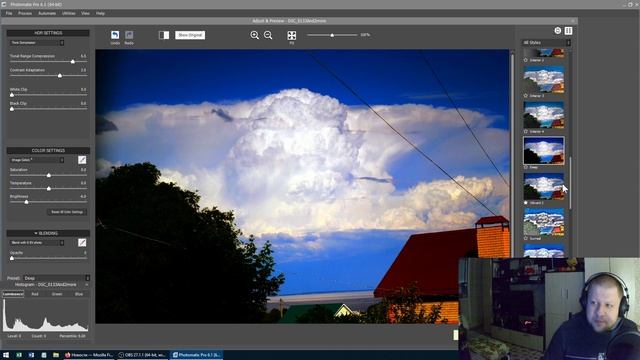Open the File menu

9,13
